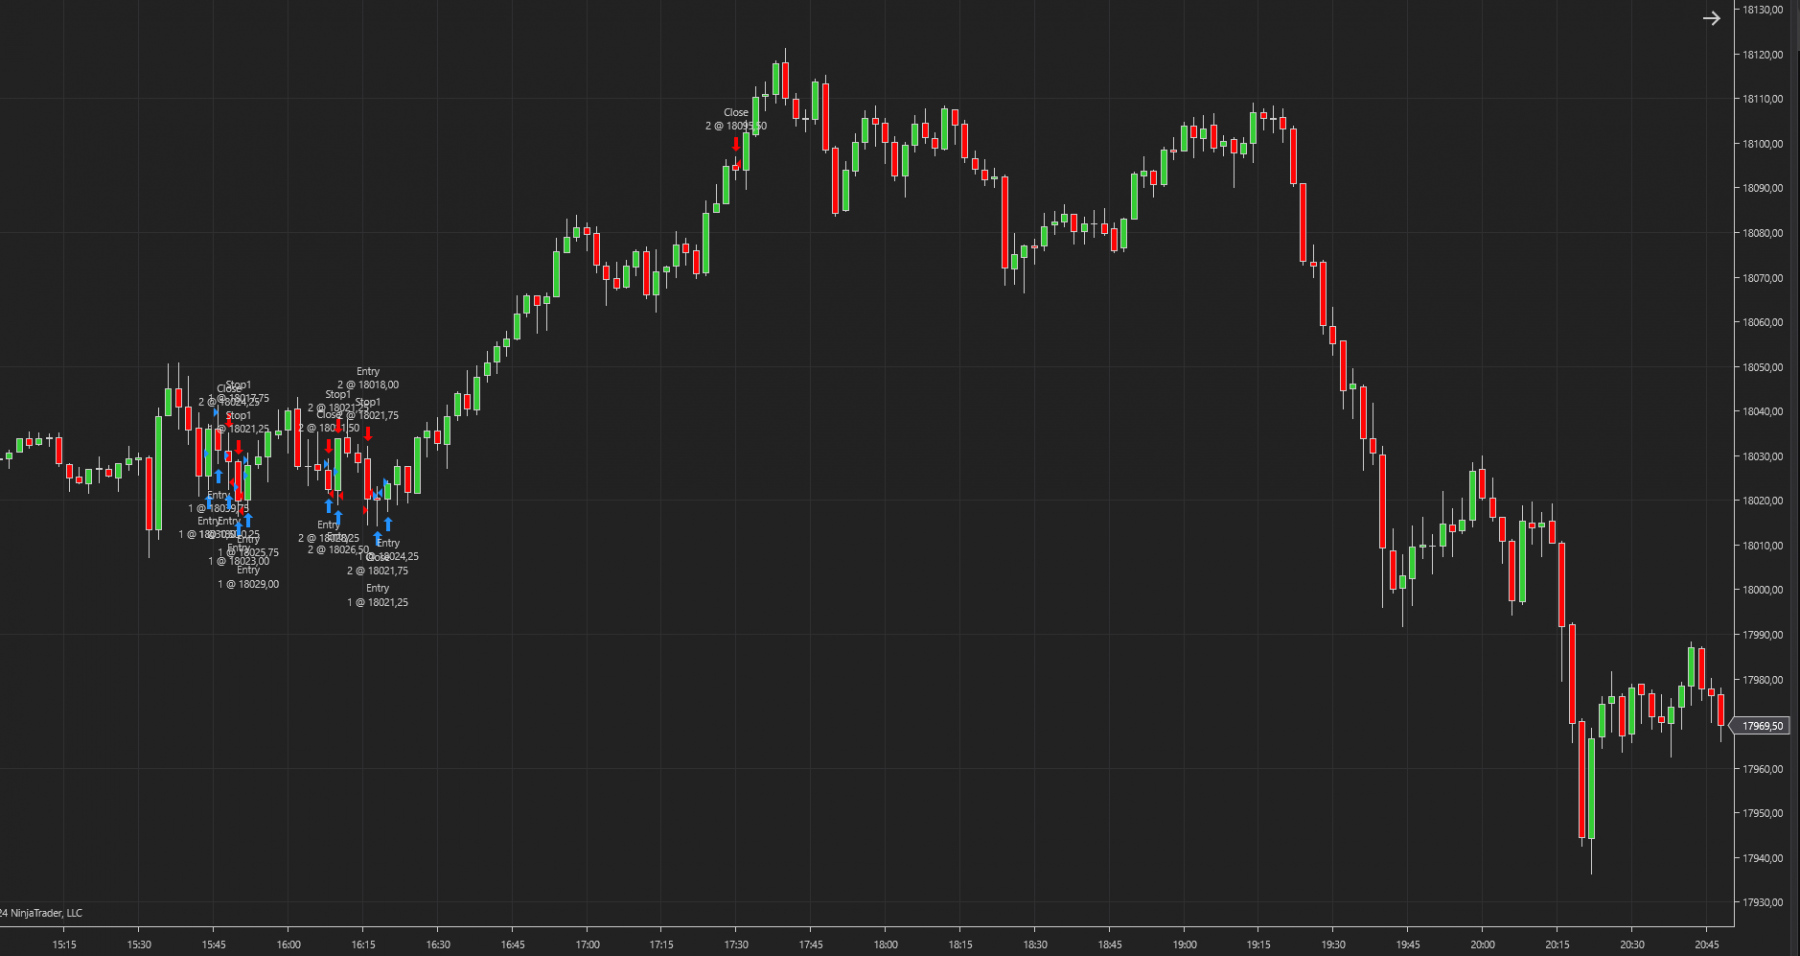The width and height of the screenshot is (1800, 956).
Task: Select the Close 2 @ 18095,50 trade label
Action: (736, 119)
